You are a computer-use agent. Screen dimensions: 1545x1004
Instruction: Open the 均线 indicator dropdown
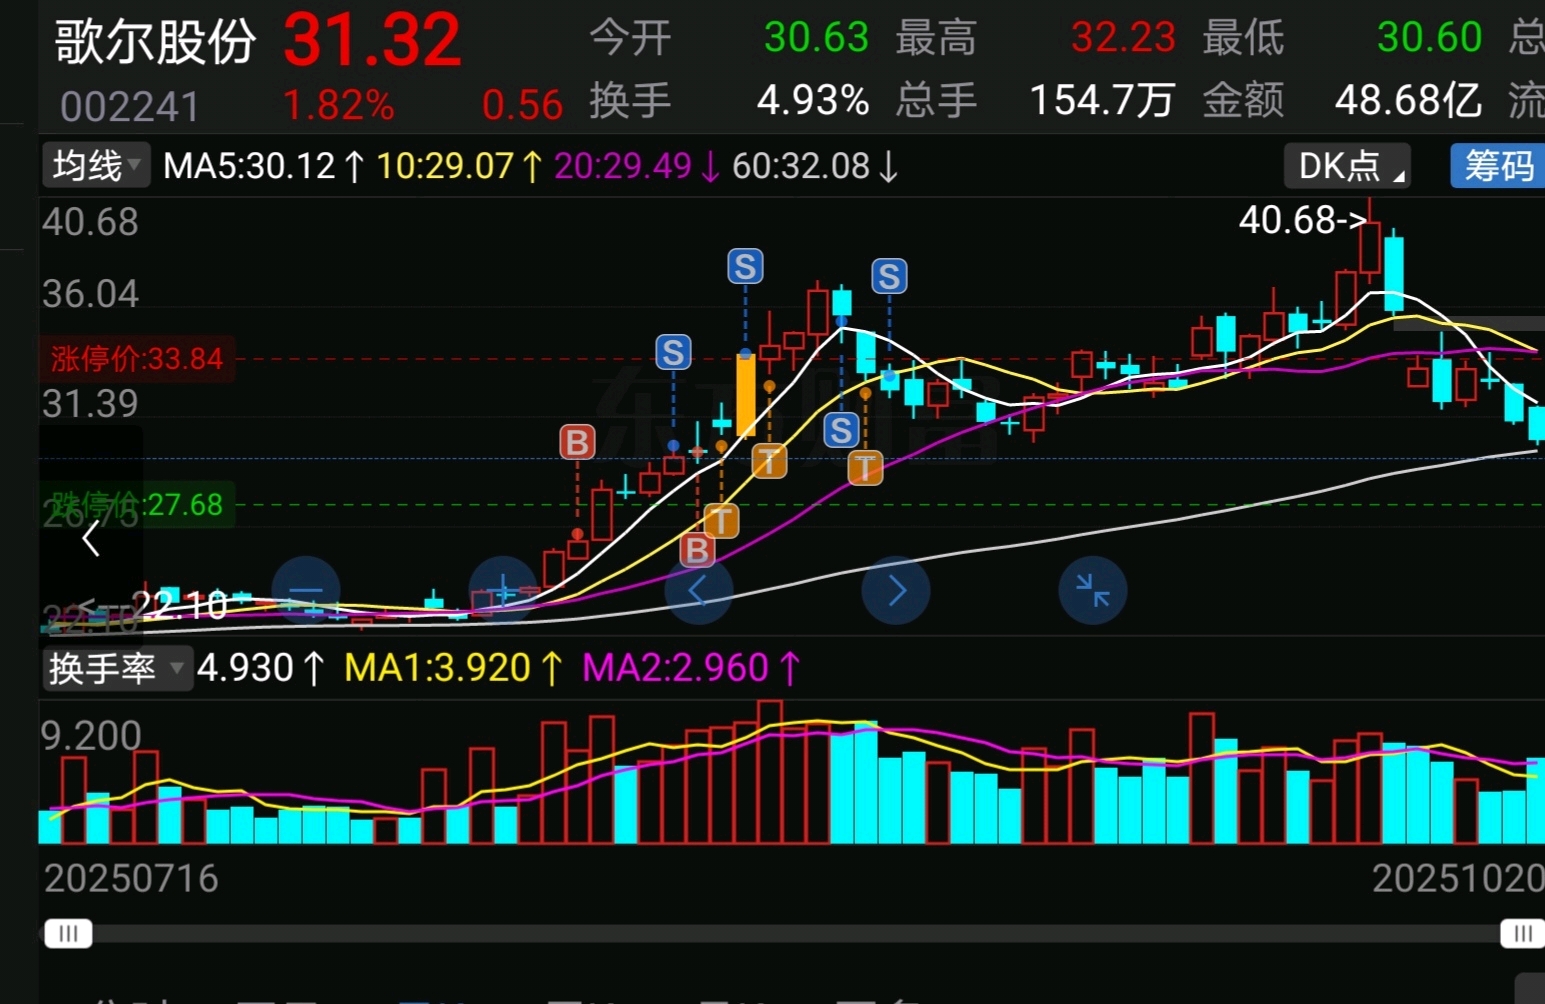[x=96, y=165]
